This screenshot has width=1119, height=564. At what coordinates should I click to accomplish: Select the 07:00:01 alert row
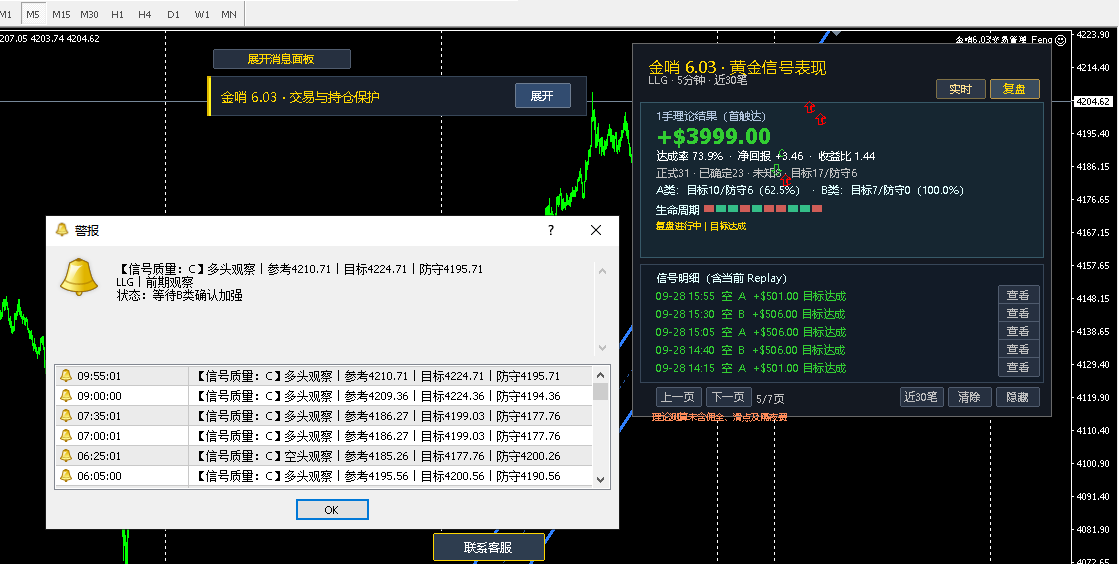(x=323, y=435)
